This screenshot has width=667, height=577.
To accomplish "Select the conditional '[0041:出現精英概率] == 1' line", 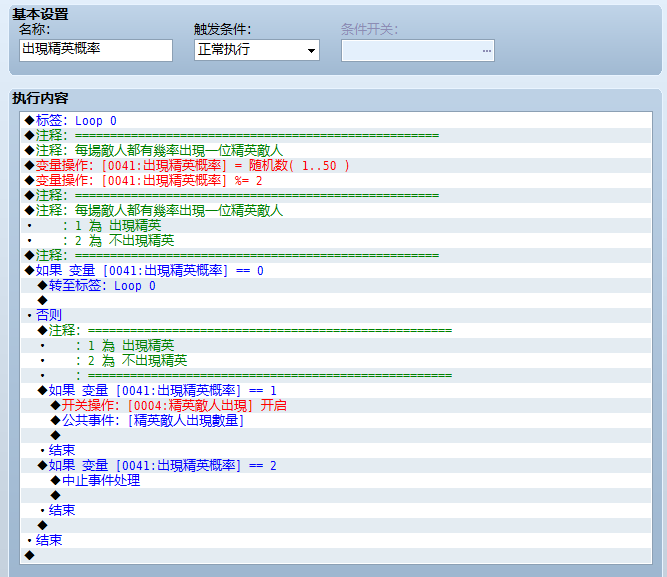I will tap(336, 390).
